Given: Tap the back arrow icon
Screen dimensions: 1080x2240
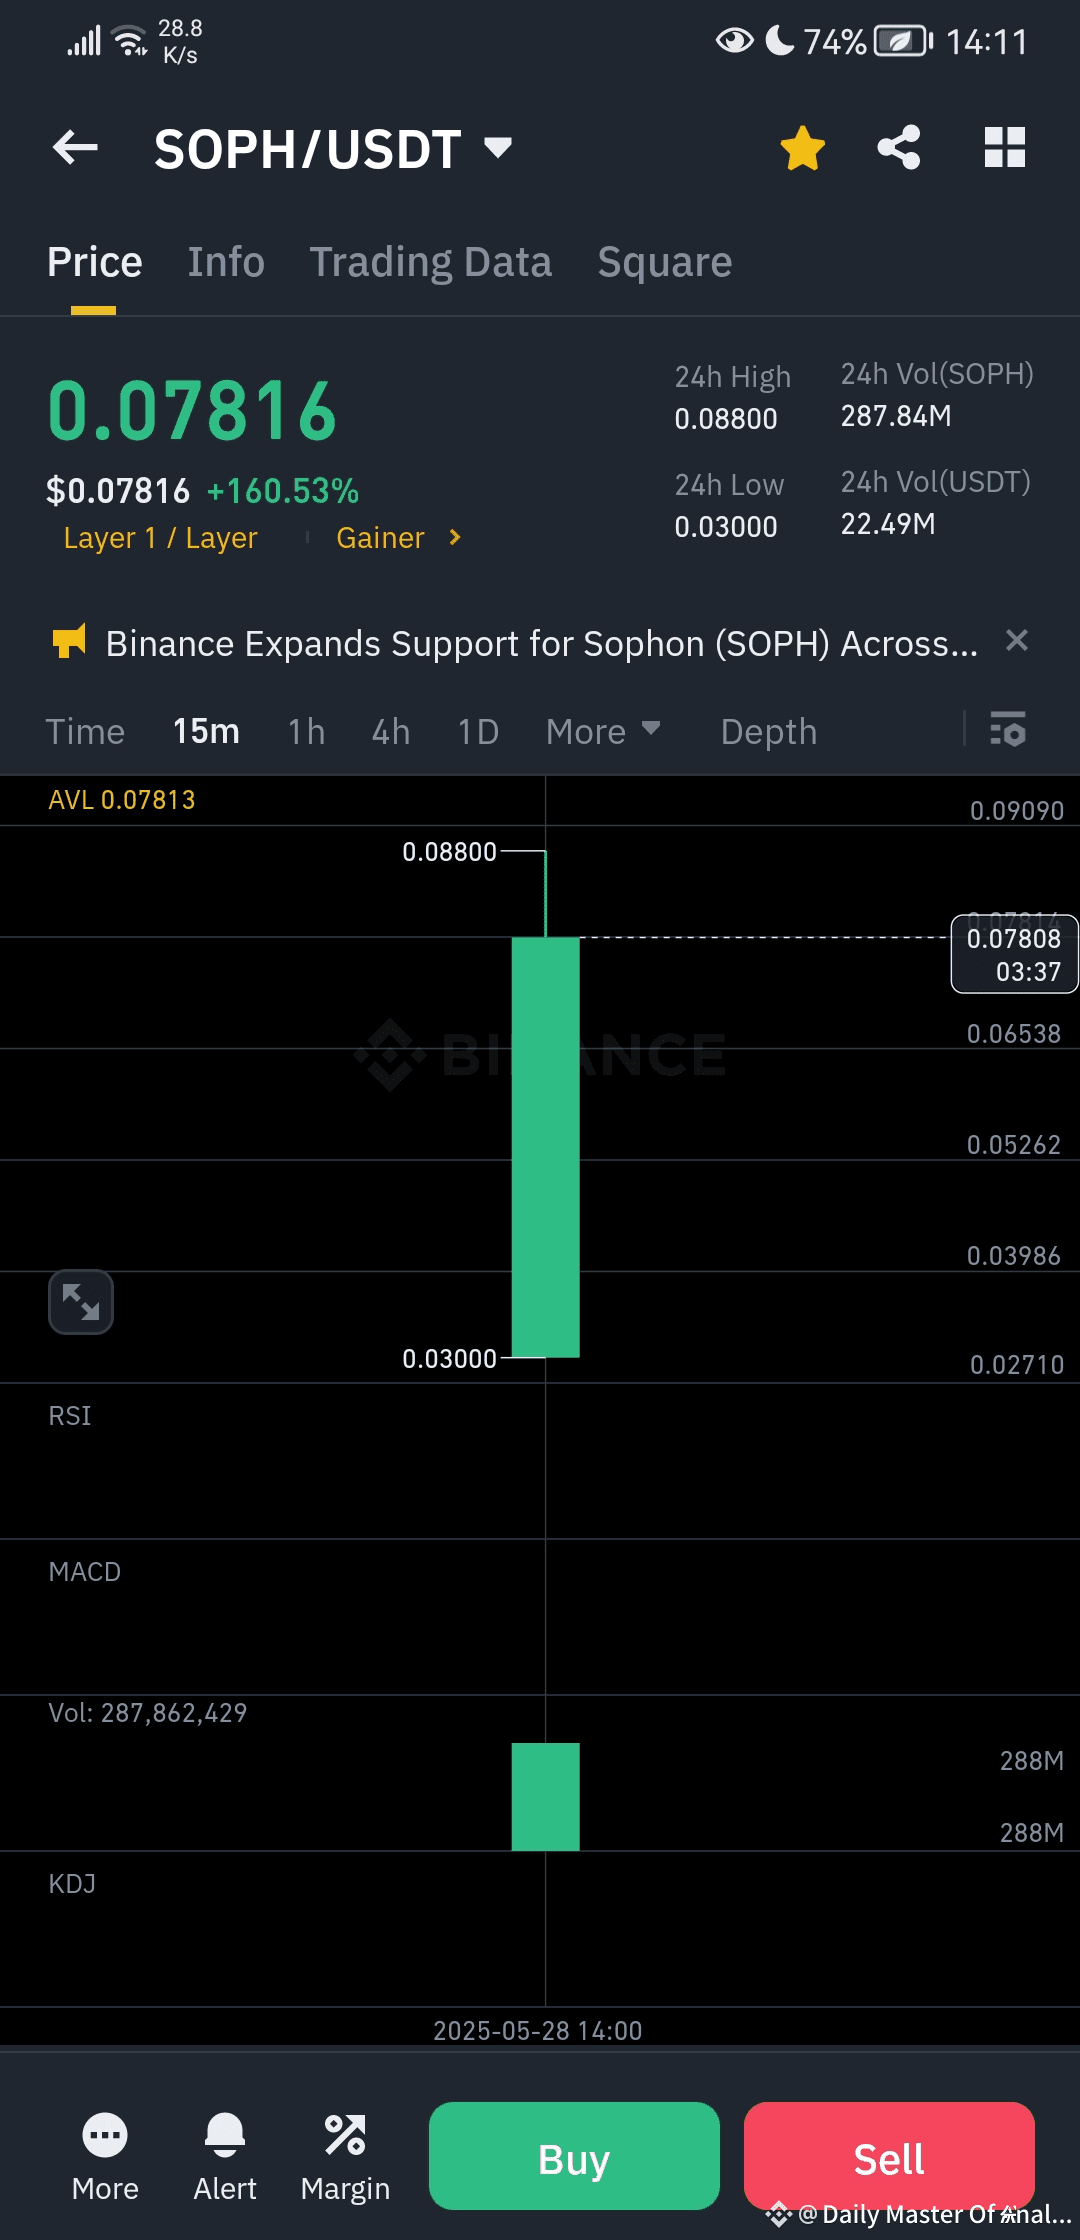Looking at the screenshot, I should point(75,148).
